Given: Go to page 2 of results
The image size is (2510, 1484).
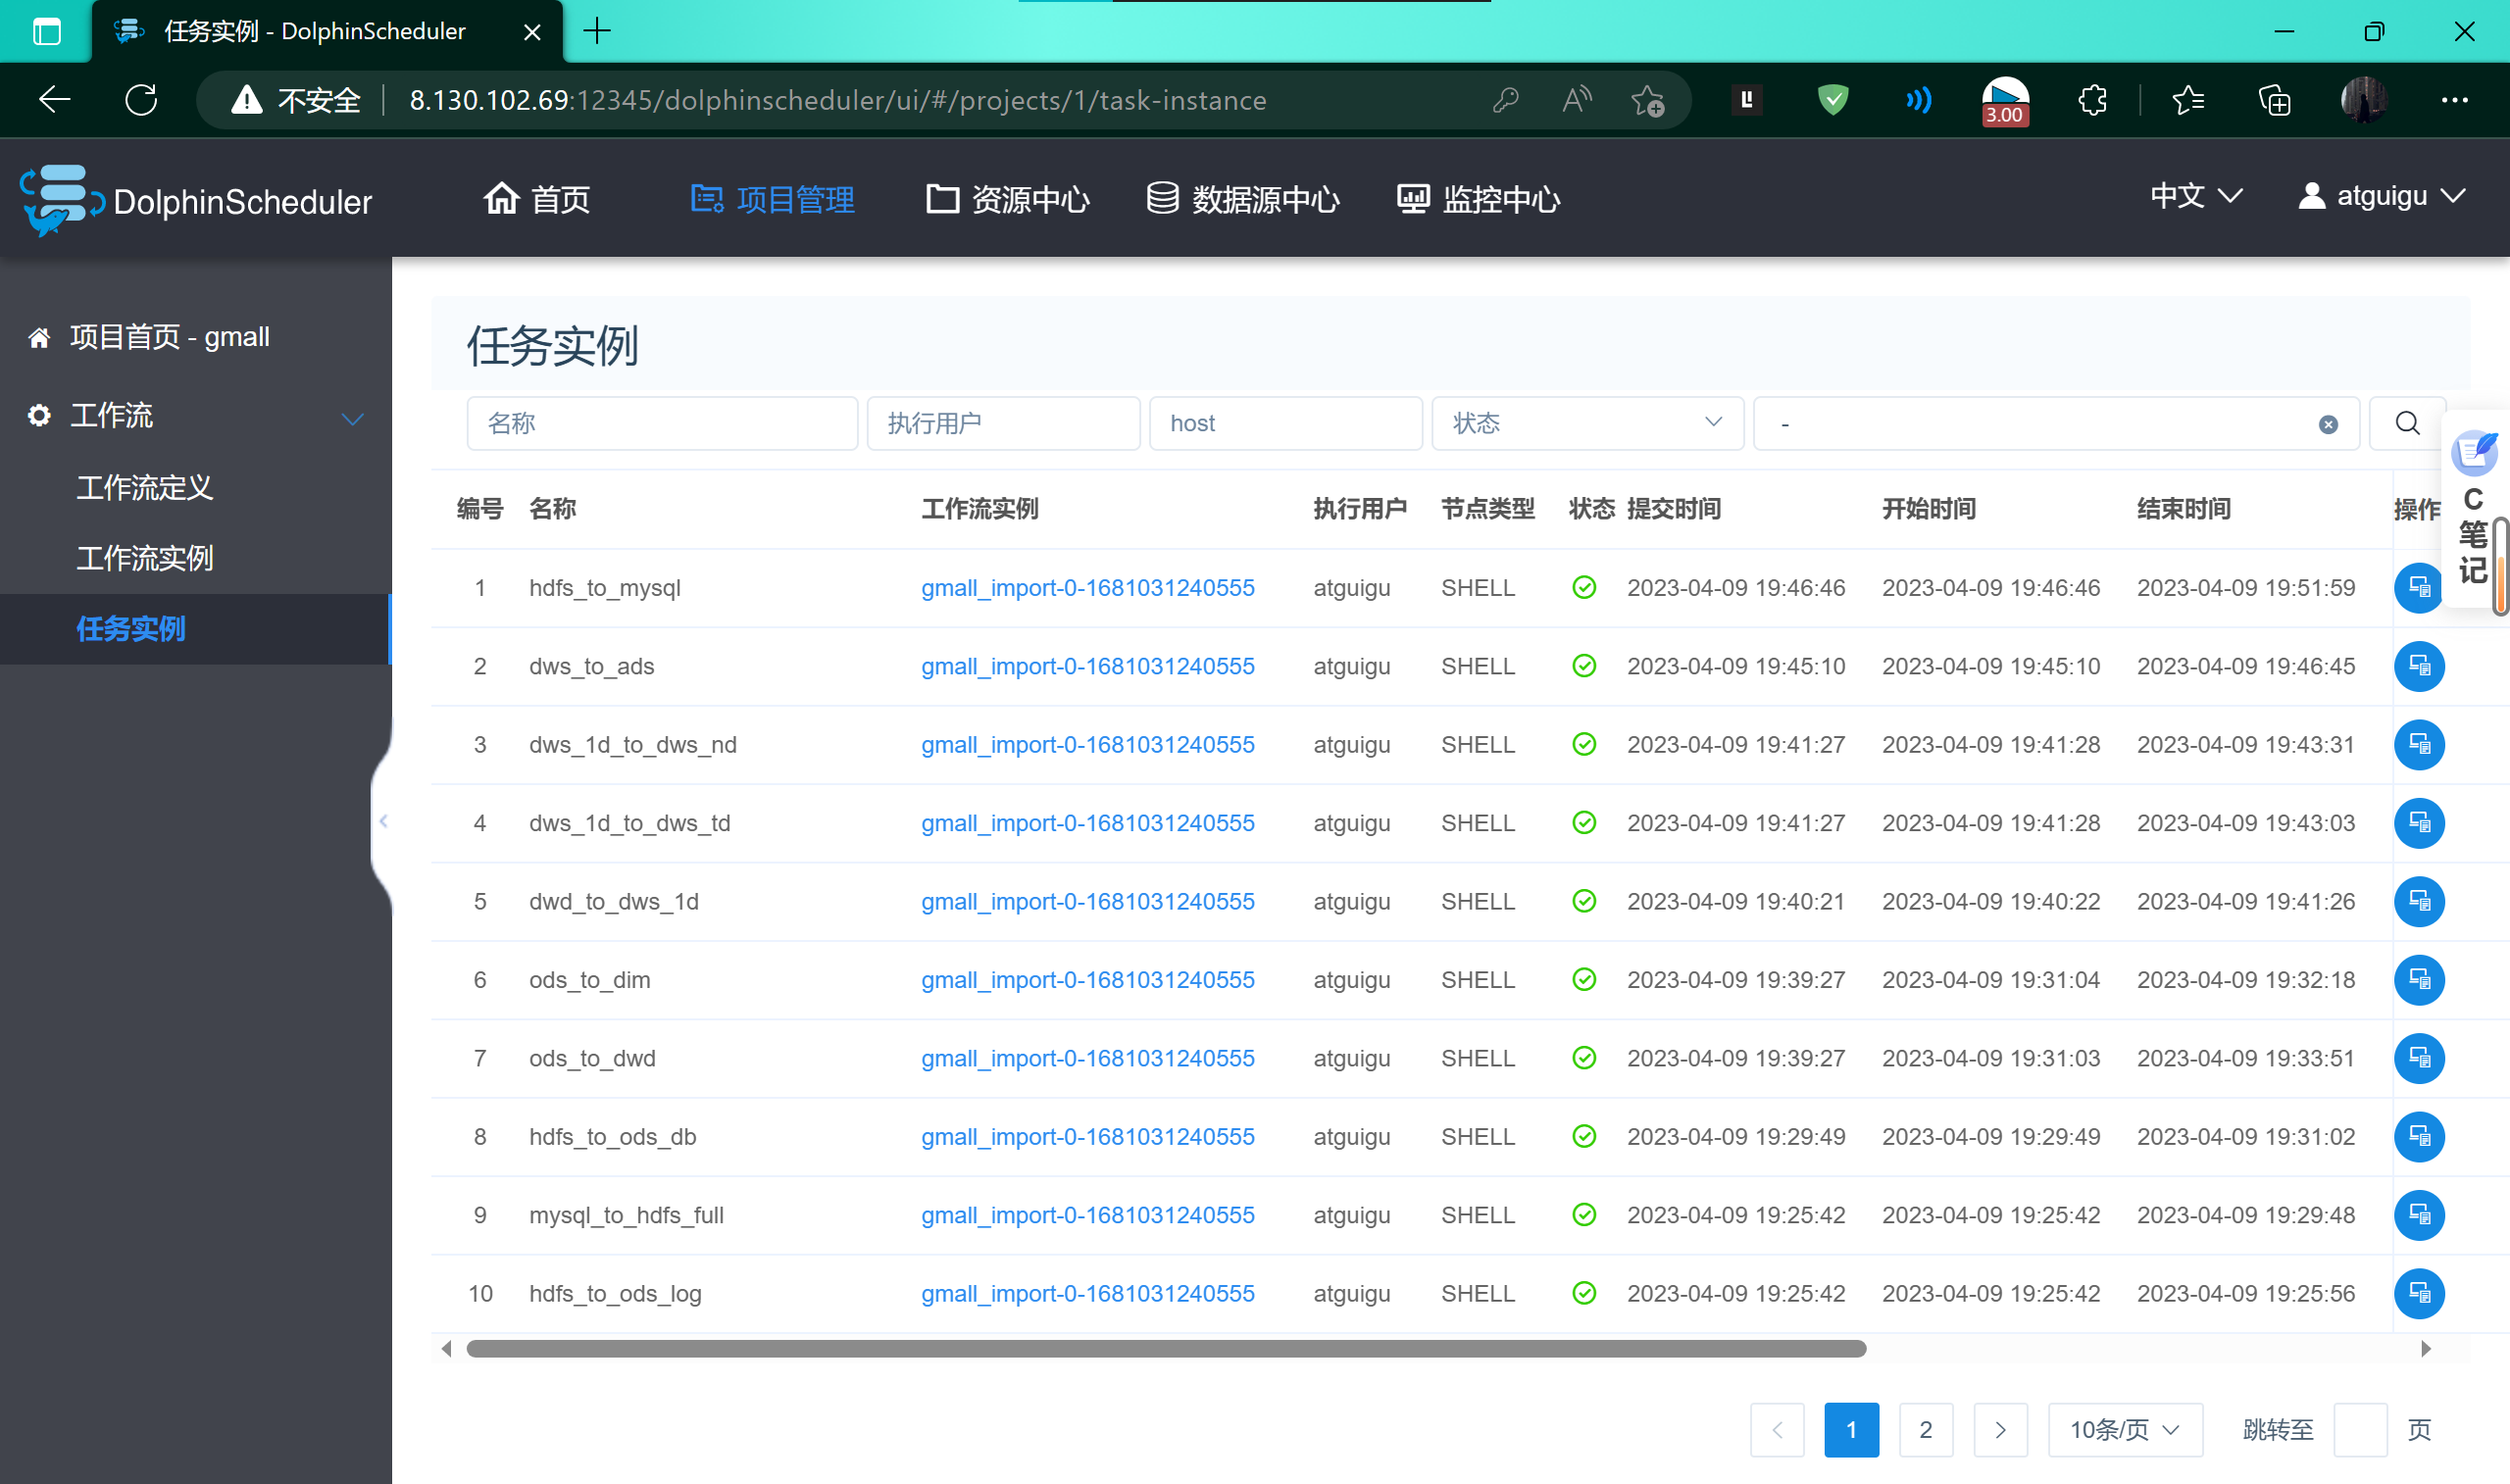Looking at the screenshot, I should pyautogui.click(x=1925, y=1430).
